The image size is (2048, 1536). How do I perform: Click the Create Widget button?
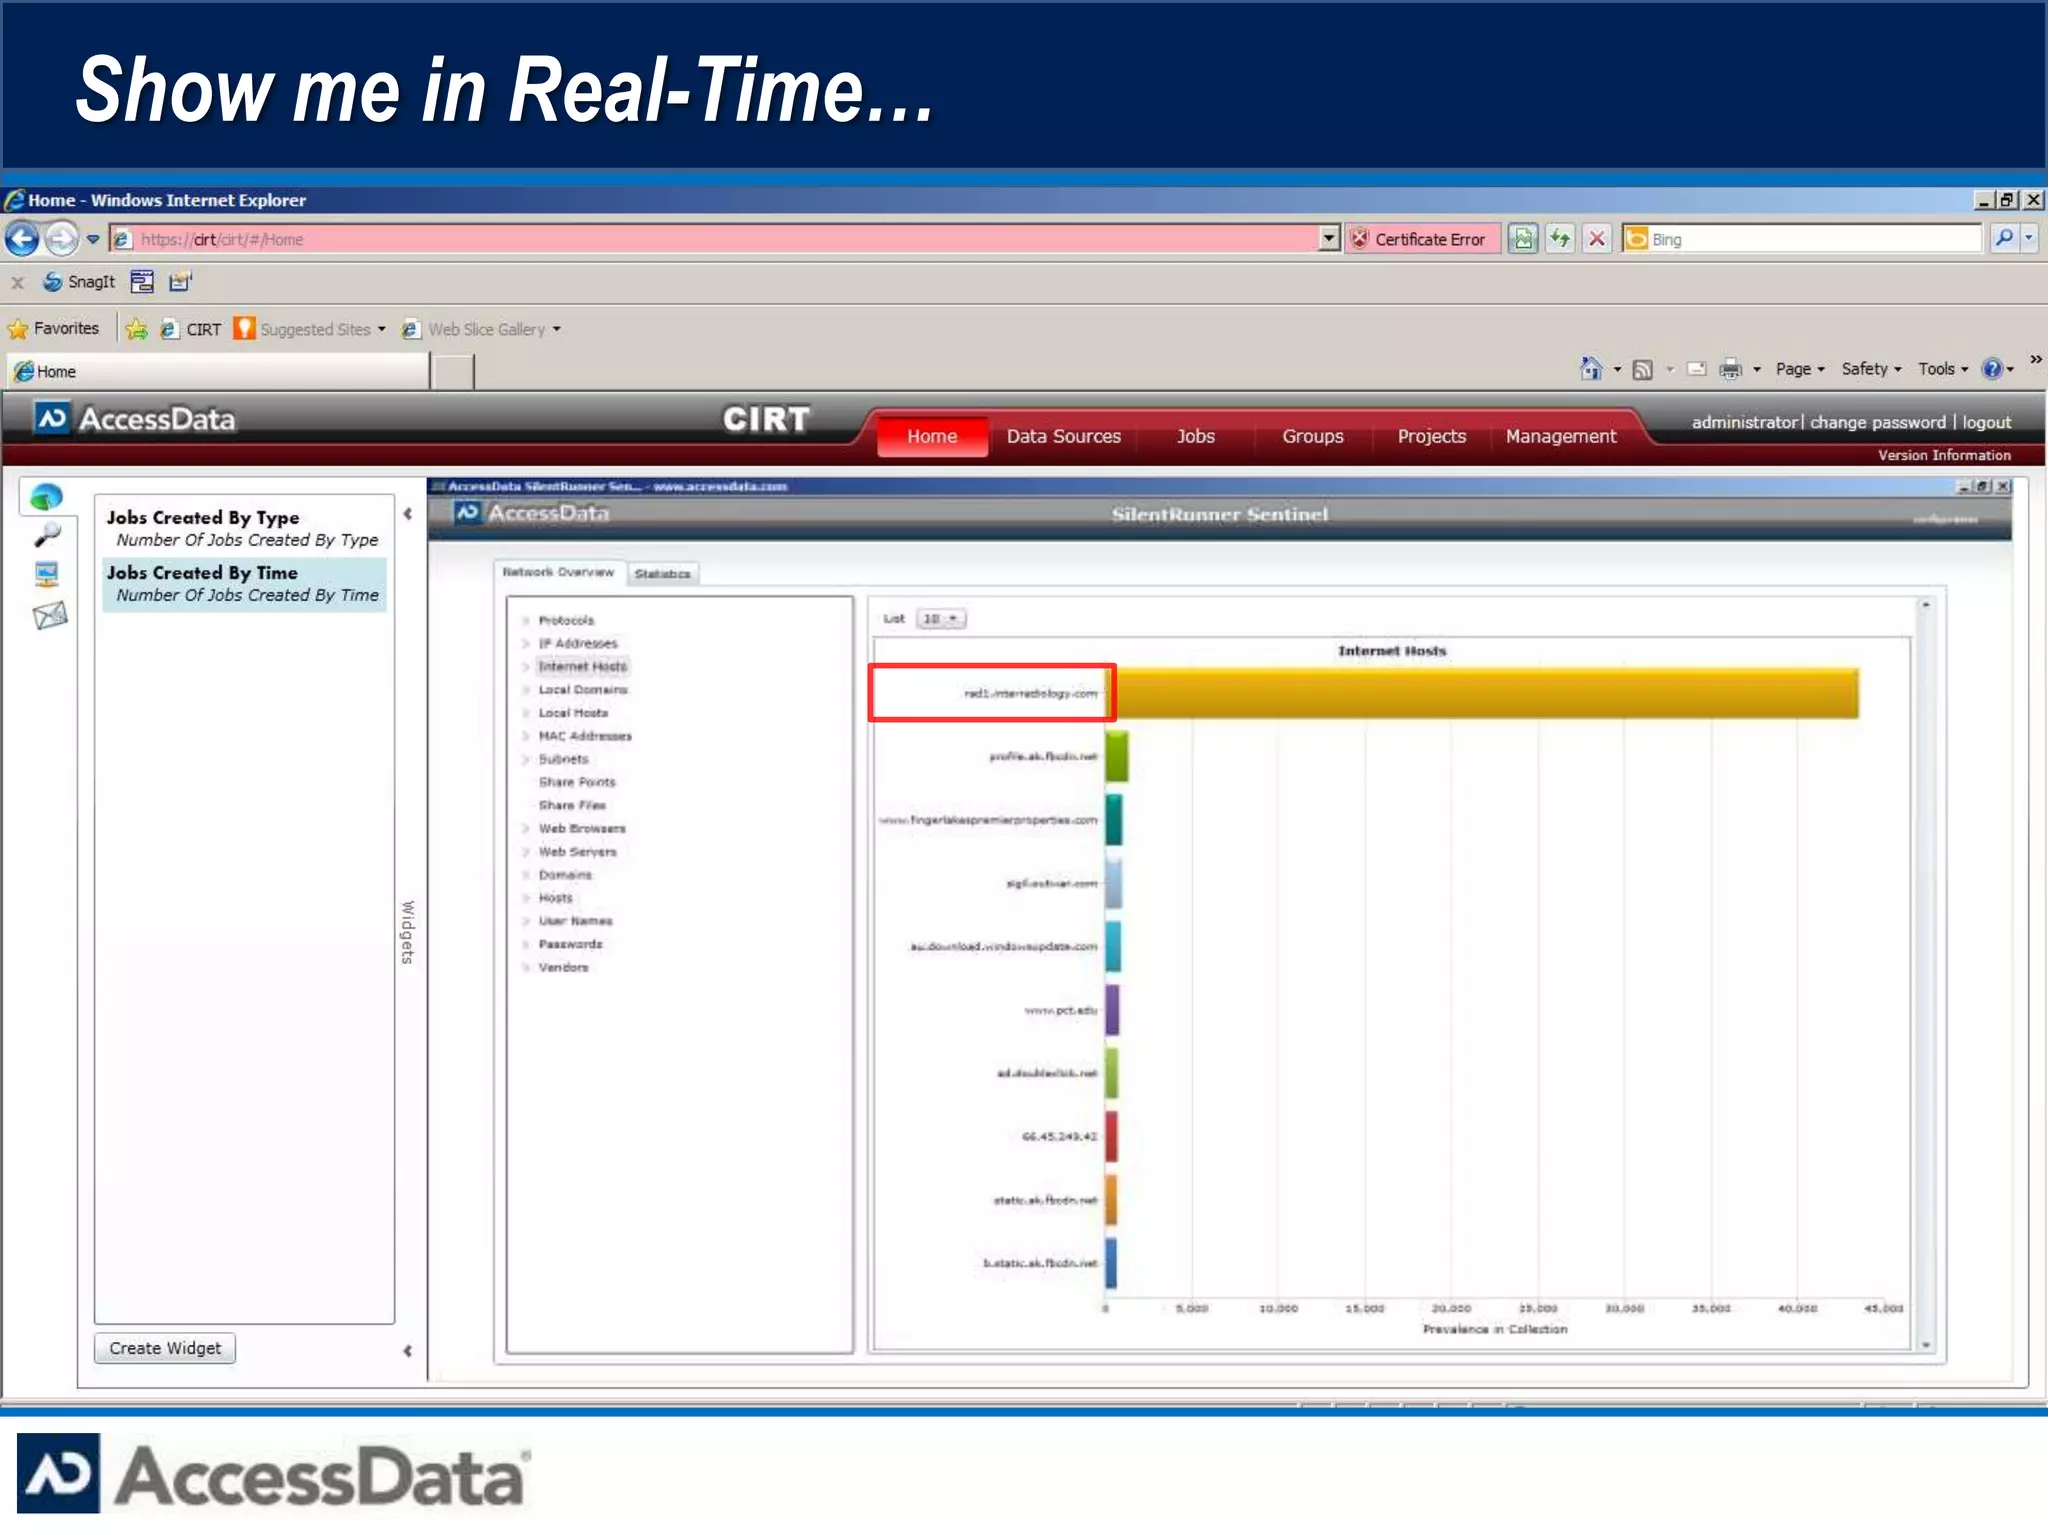pyautogui.click(x=165, y=1348)
